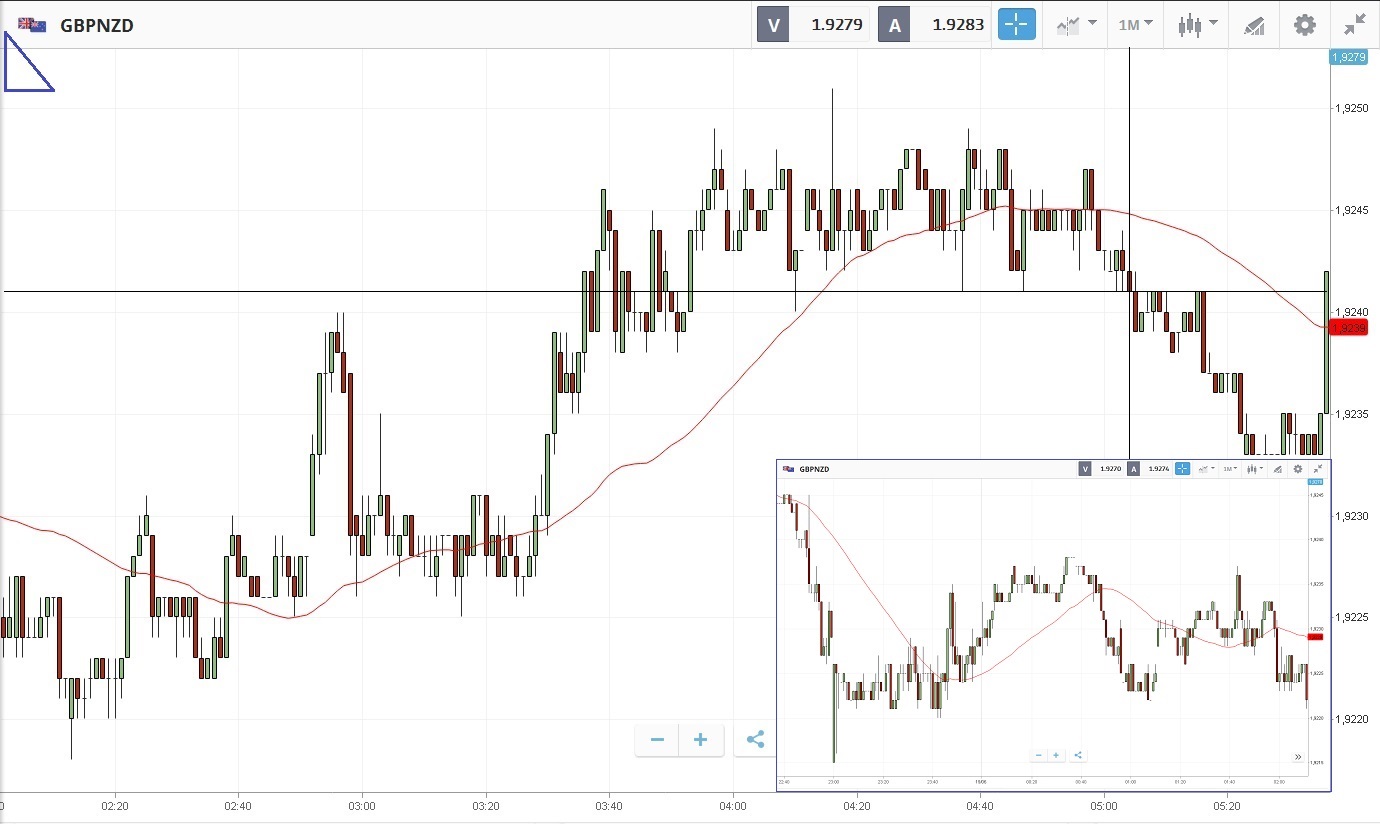Viewport: 1380px width, 824px height.
Task: Toggle the blue crosshair tool in main toolbar
Action: click(1016, 25)
